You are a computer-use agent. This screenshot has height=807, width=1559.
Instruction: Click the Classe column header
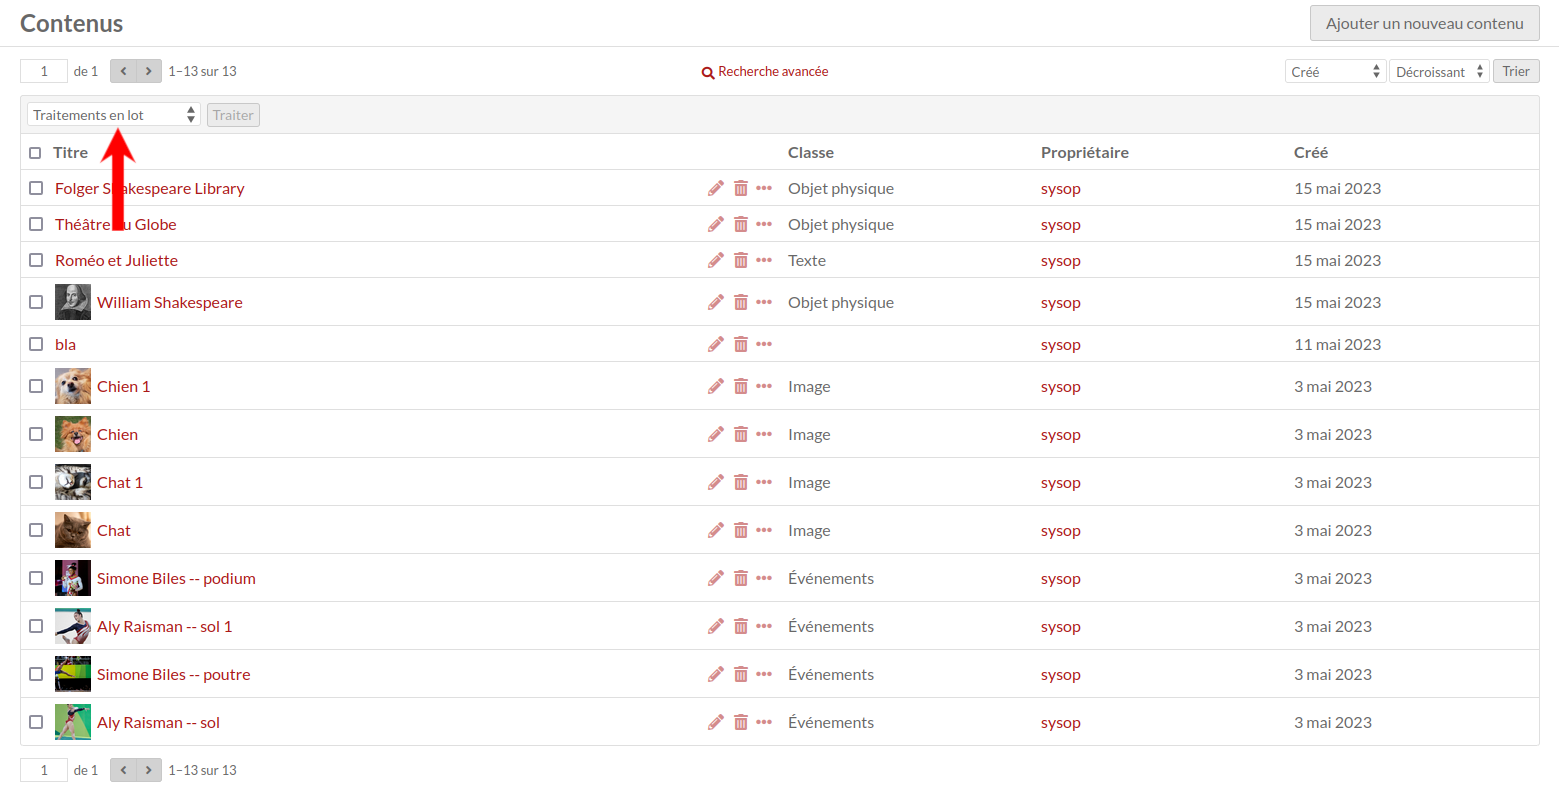(811, 152)
